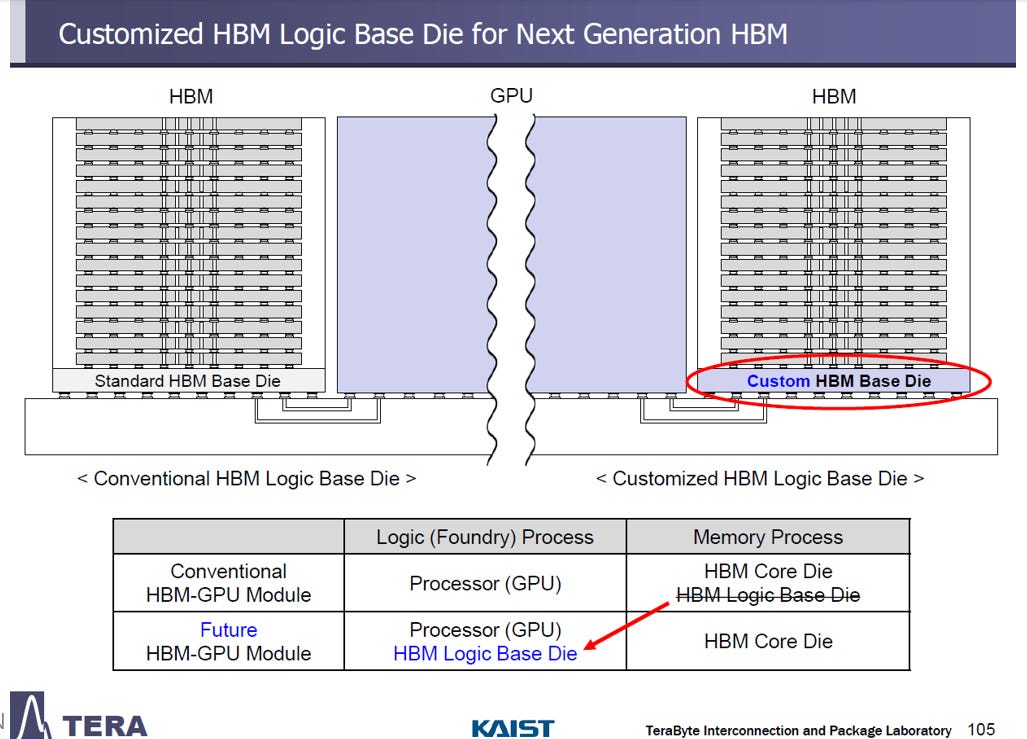Click the '< Customized HBM Logic Base Die >' caption

(x=760, y=478)
